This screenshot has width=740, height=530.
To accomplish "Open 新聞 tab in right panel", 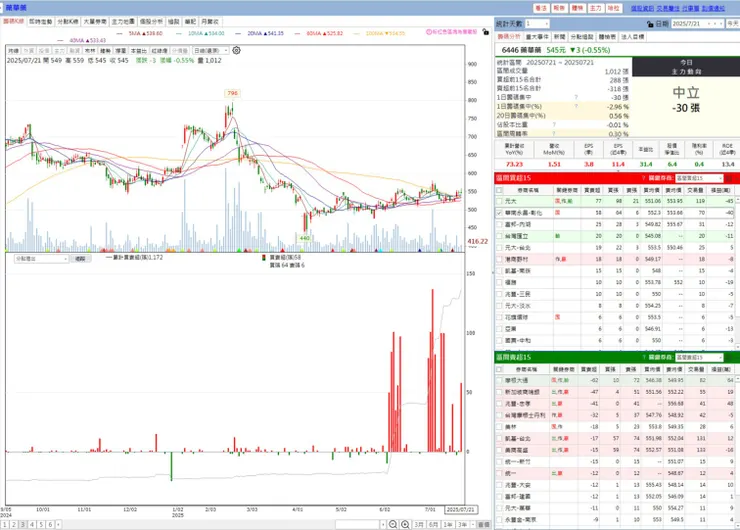I will click(560, 36).
